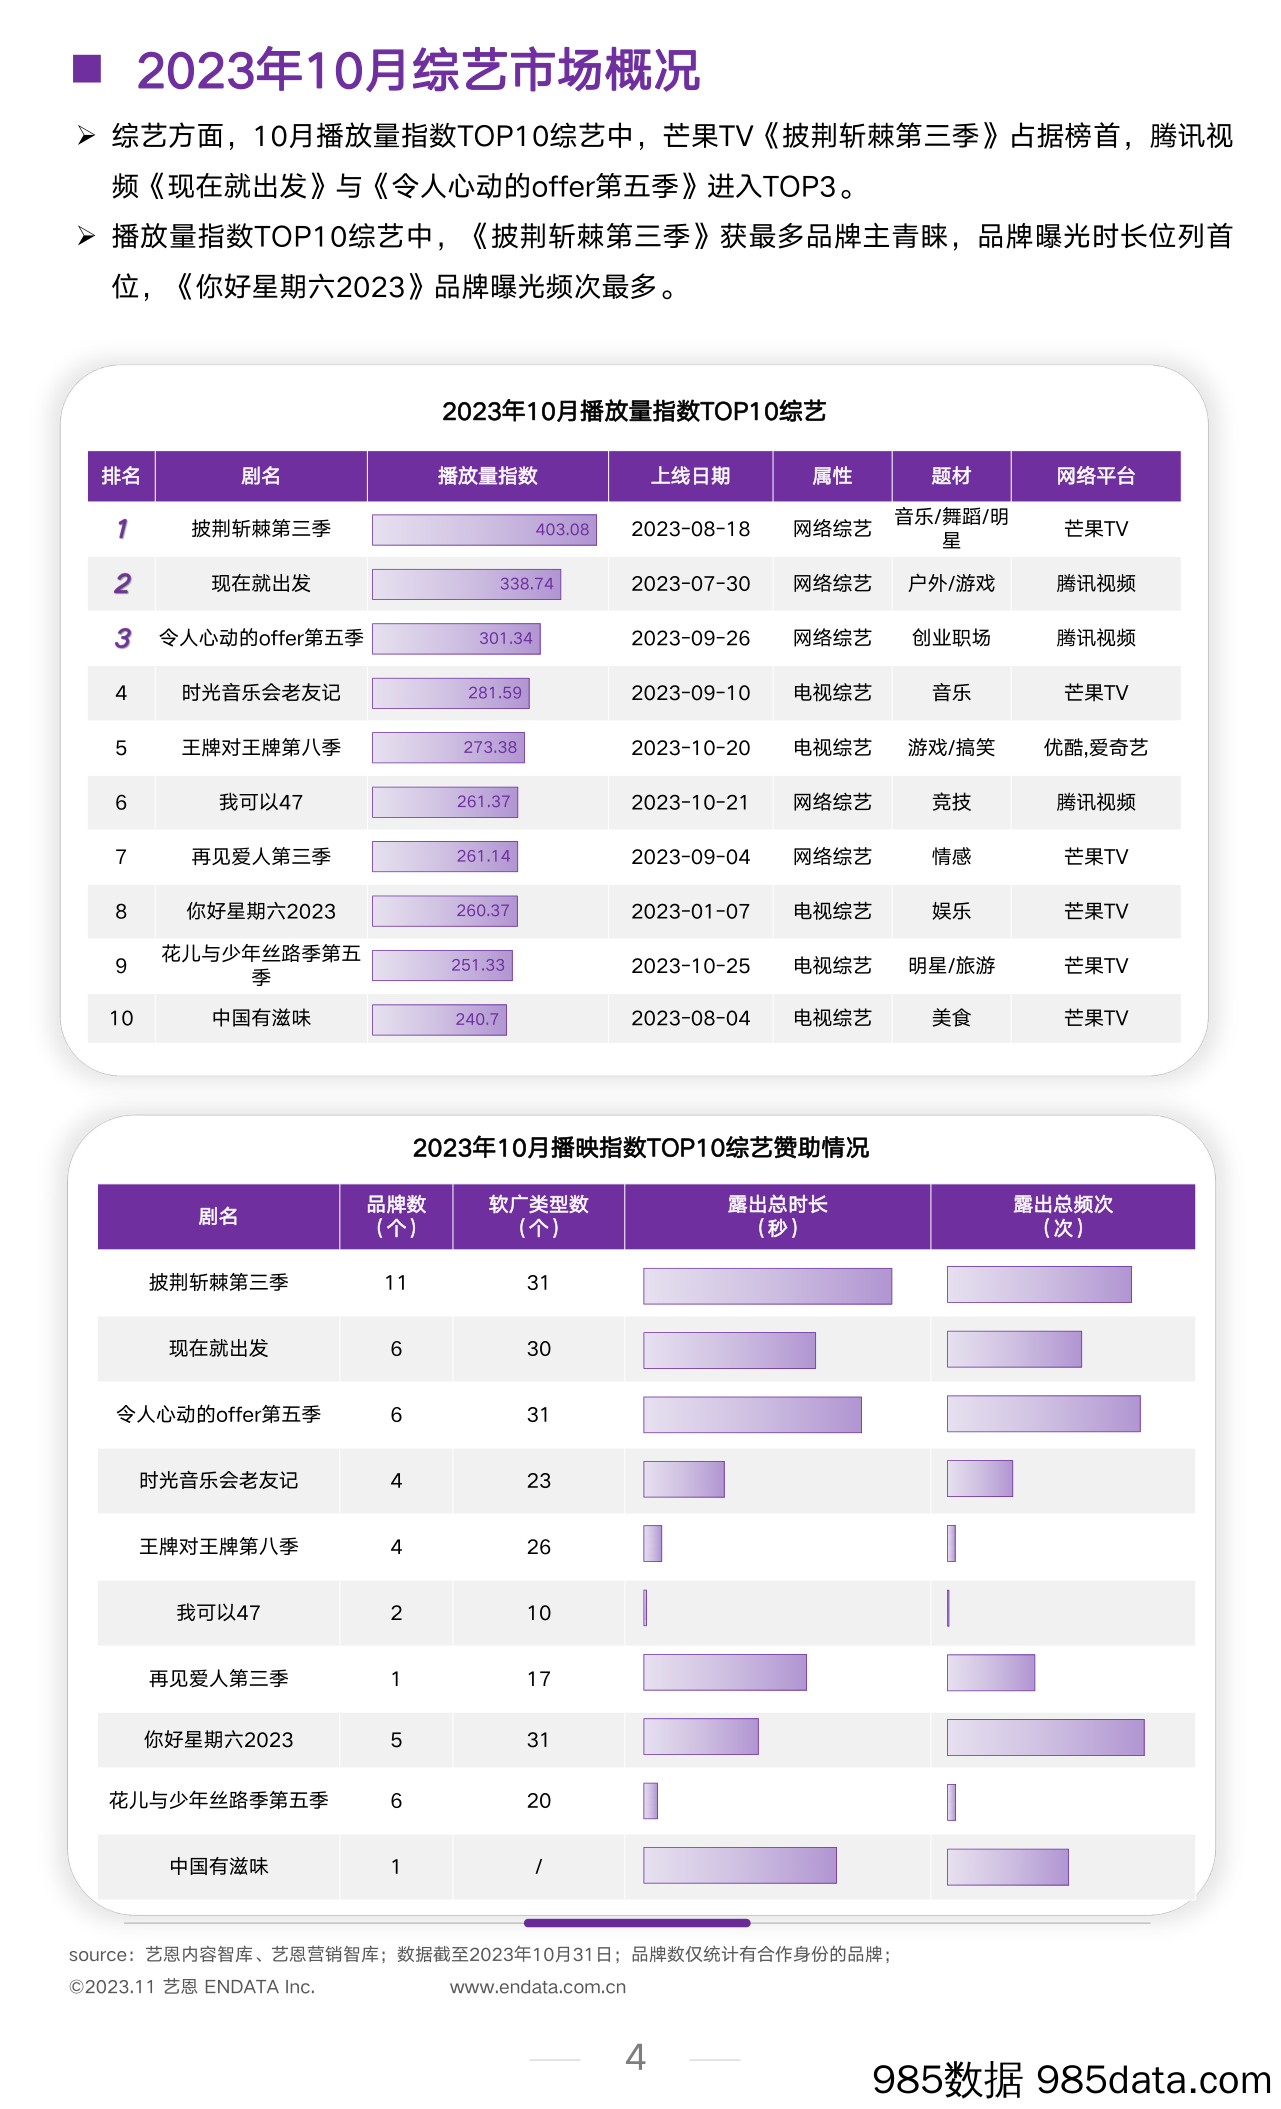Click 花儿与少年丝路季第五季 in sponsorship table
This screenshot has width=1281, height=2109.
[218, 1801]
